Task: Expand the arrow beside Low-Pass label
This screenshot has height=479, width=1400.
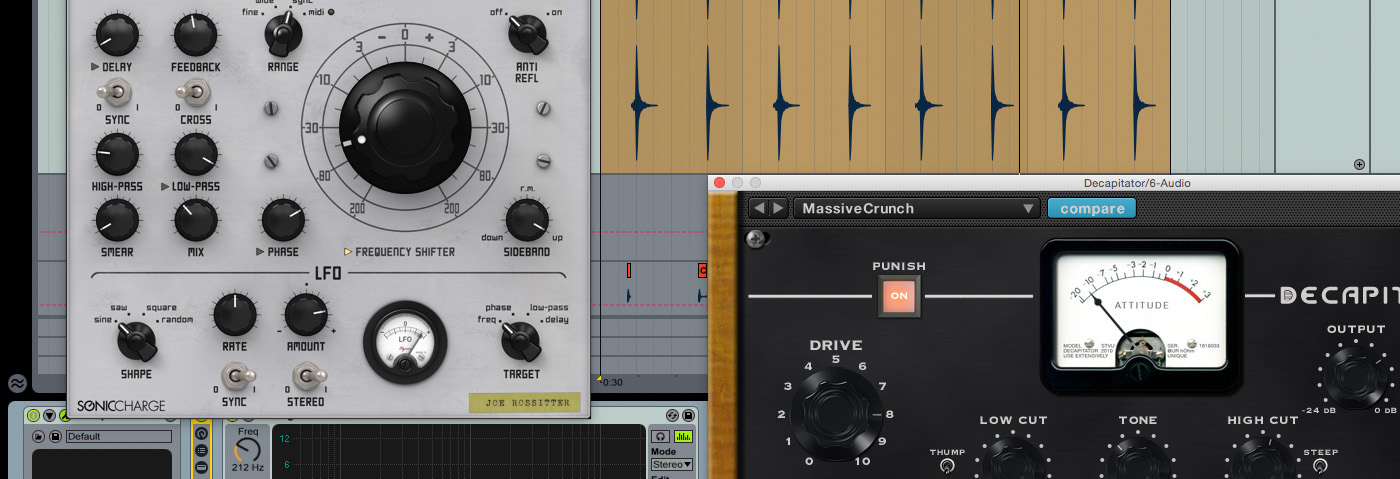Action: 165,186
